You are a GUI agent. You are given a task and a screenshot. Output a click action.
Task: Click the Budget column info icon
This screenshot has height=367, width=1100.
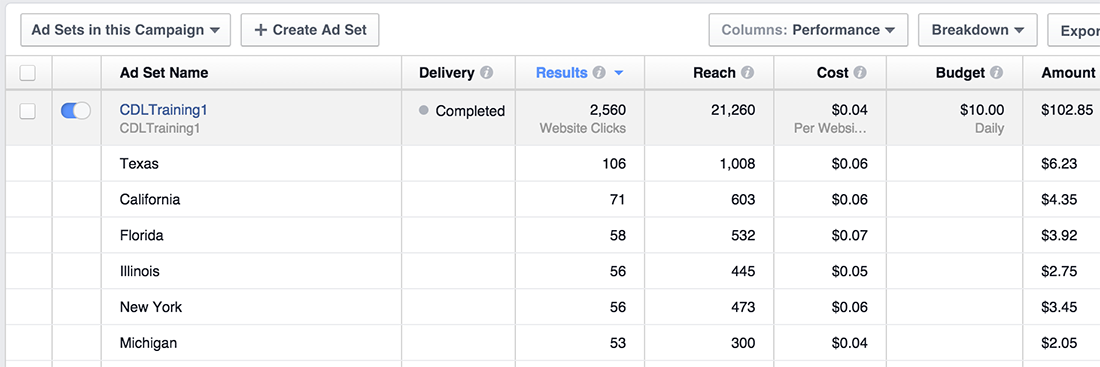(996, 73)
